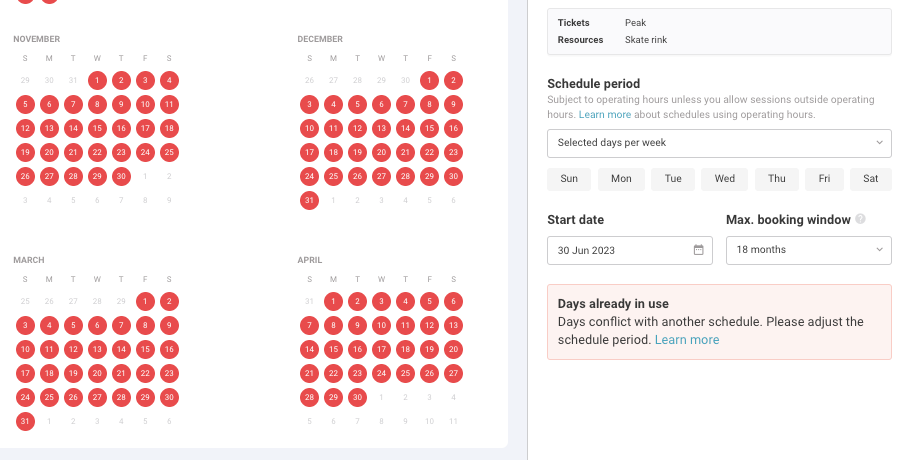Click Learn more in Days already in use alert
Screen dimensions: 901x460
(687, 340)
